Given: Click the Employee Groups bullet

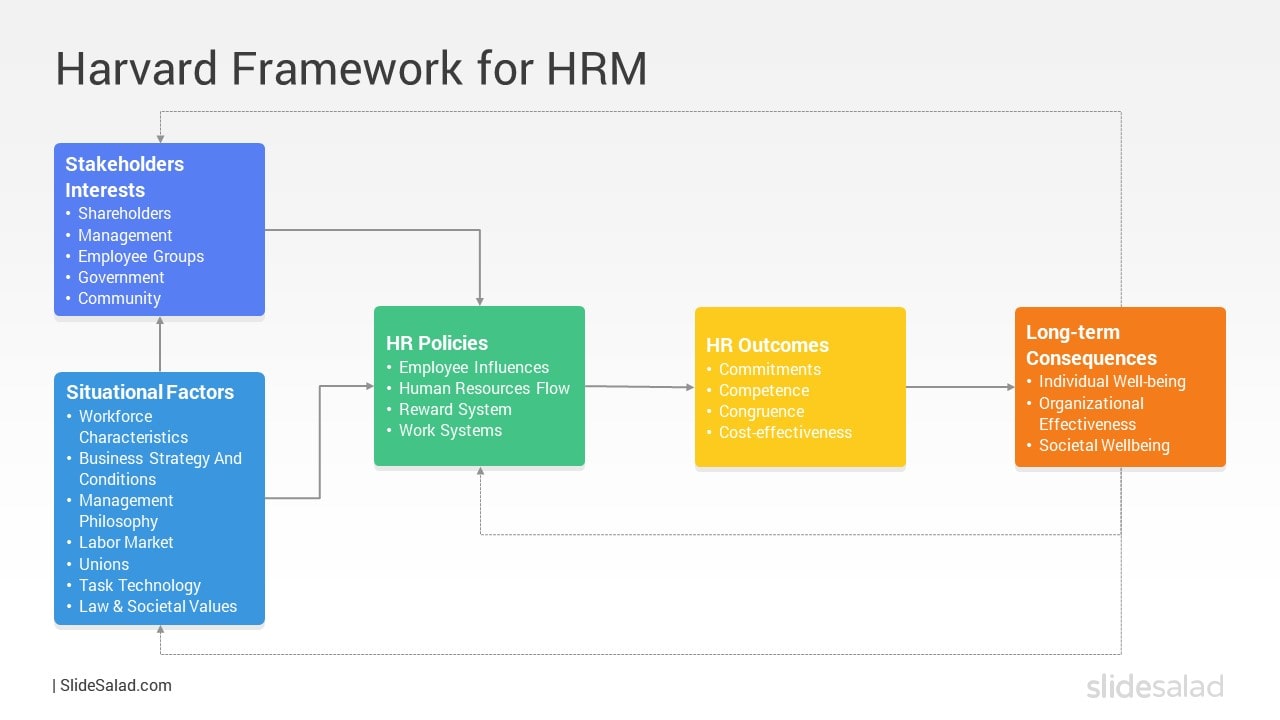Looking at the screenshot, I should [141, 257].
